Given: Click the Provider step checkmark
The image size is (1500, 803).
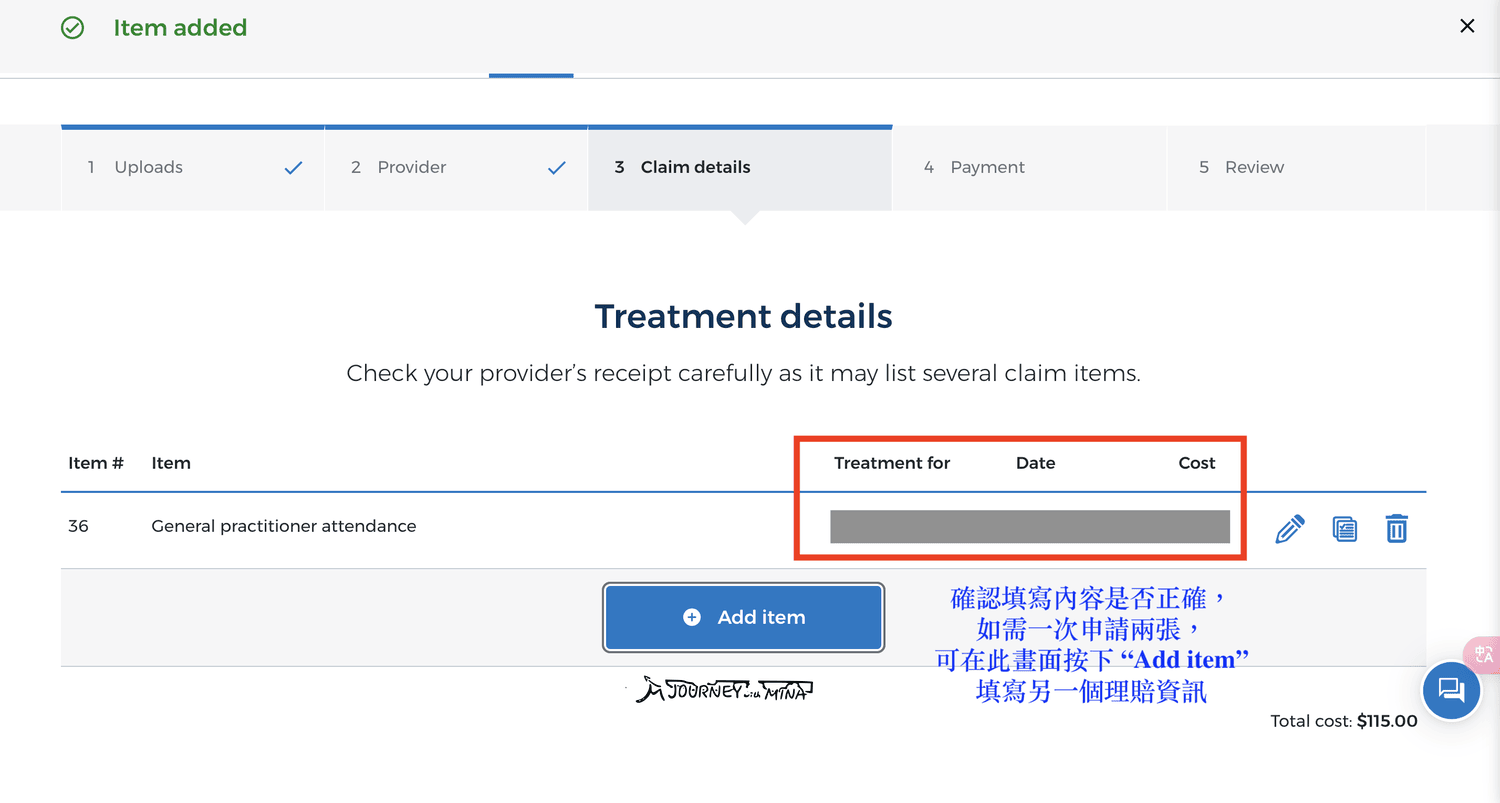Looking at the screenshot, I should click(557, 168).
